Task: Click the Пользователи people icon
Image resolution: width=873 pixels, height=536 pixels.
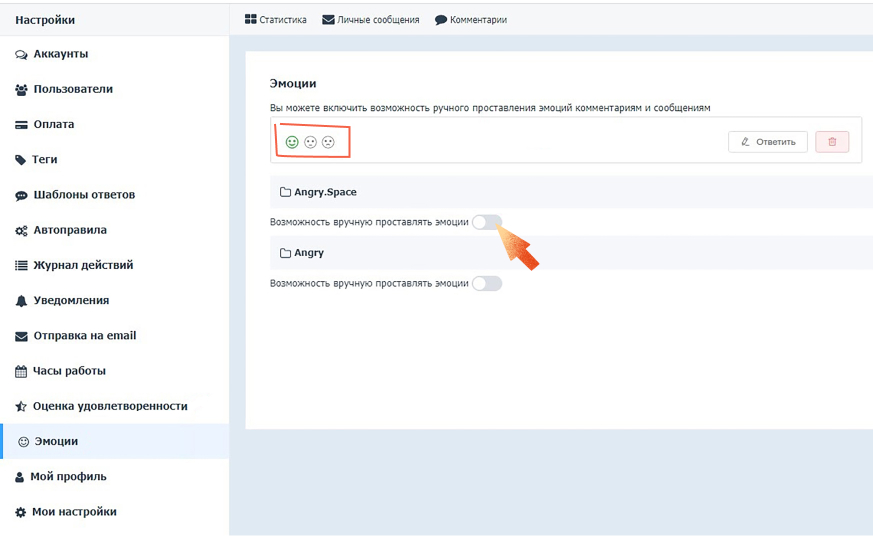Action: click(21, 90)
